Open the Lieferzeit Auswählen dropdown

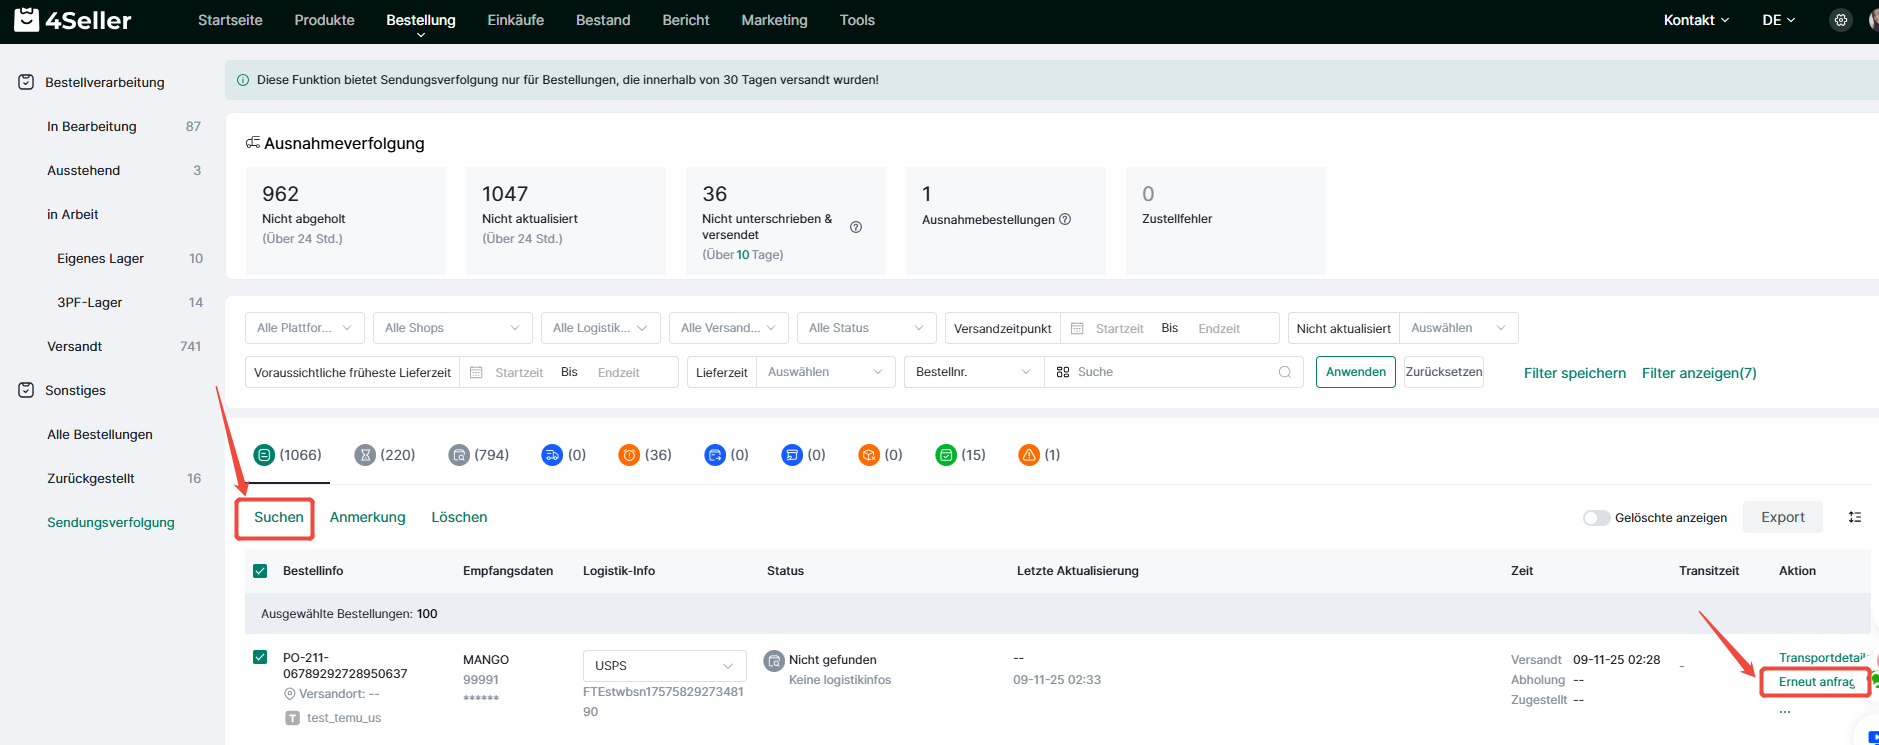click(x=826, y=372)
